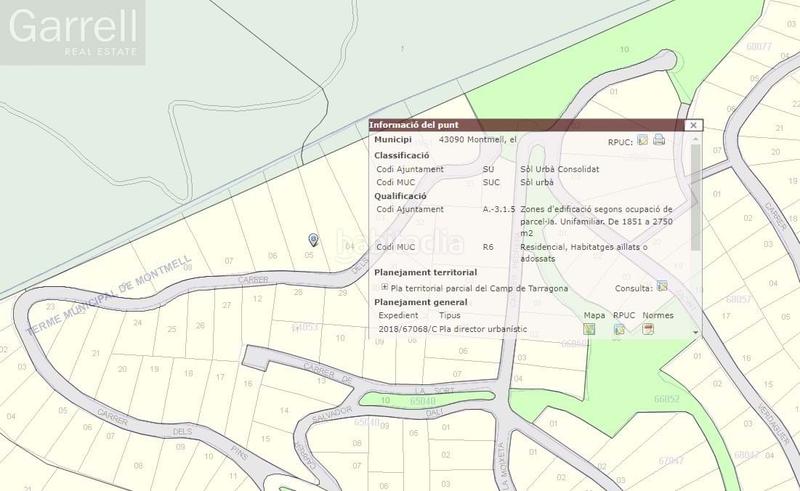Click the RPUC icon under Planejament general
This screenshot has height=491, width=800.
click(x=619, y=328)
